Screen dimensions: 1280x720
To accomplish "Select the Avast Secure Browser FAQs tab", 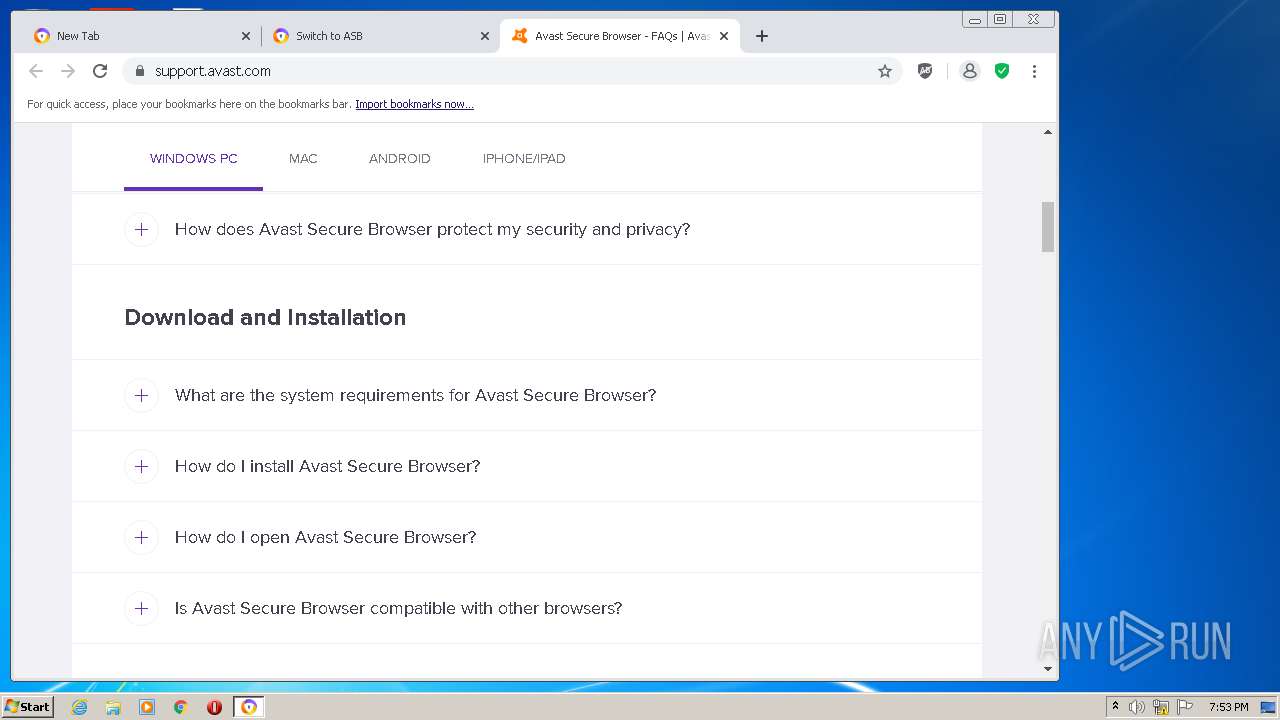I will [x=620, y=36].
